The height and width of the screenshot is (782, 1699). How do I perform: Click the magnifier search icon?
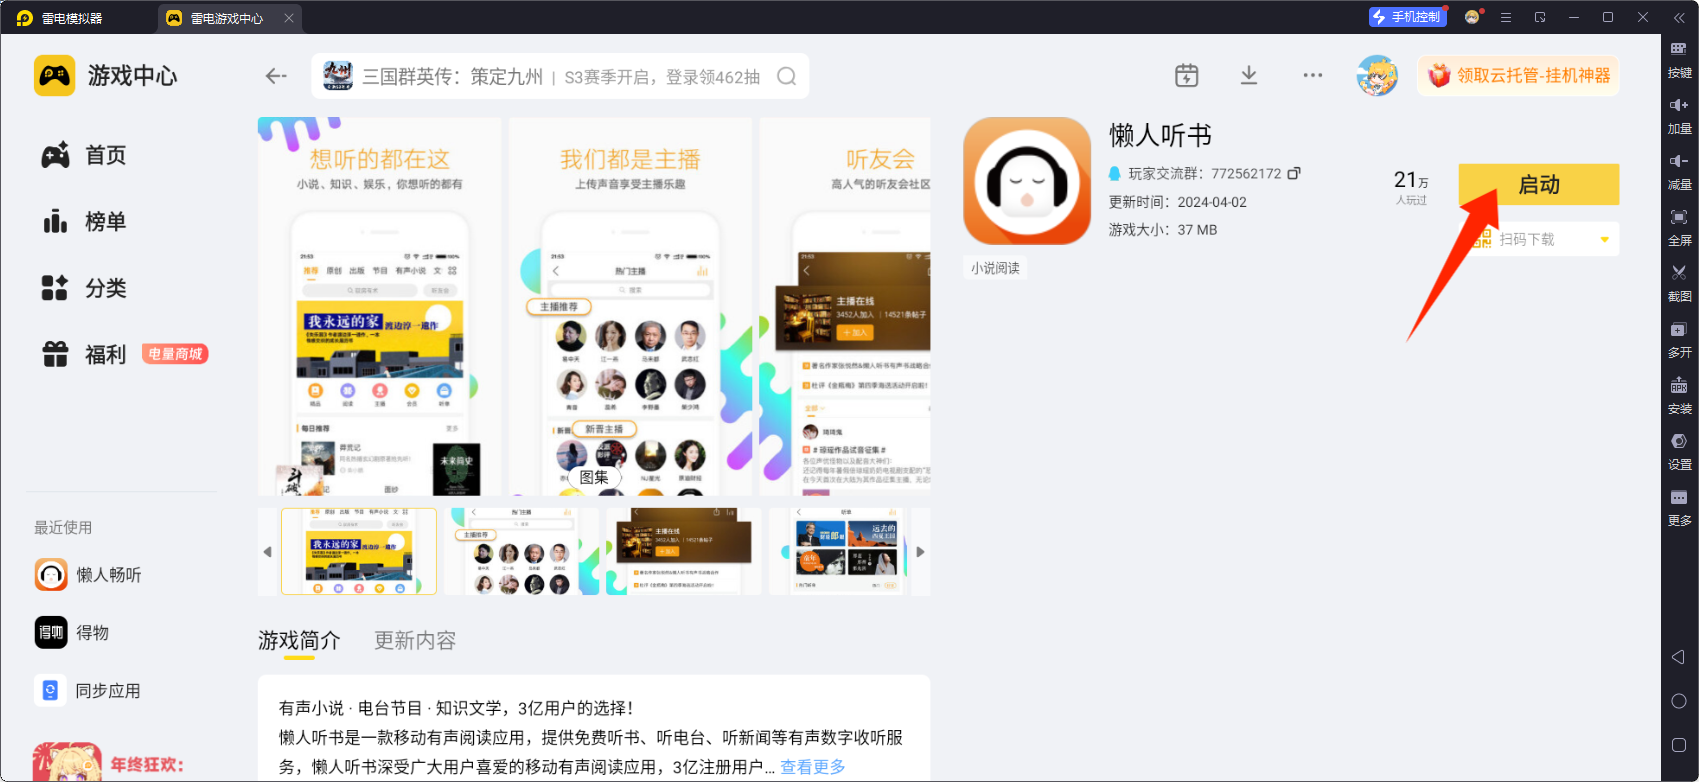(x=787, y=76)
